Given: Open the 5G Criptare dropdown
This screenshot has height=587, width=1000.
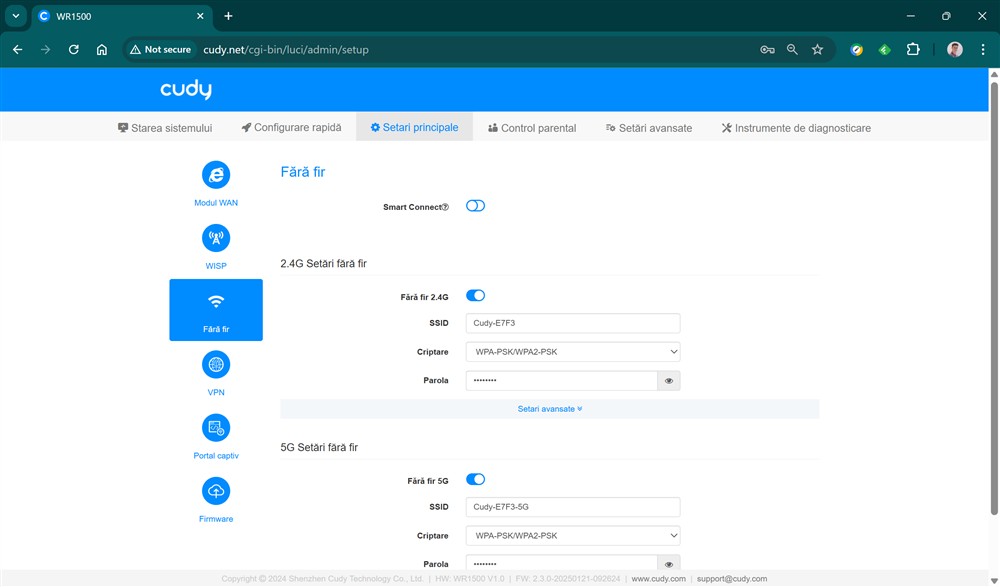Looking at the screenshot, I should [573, 536].
